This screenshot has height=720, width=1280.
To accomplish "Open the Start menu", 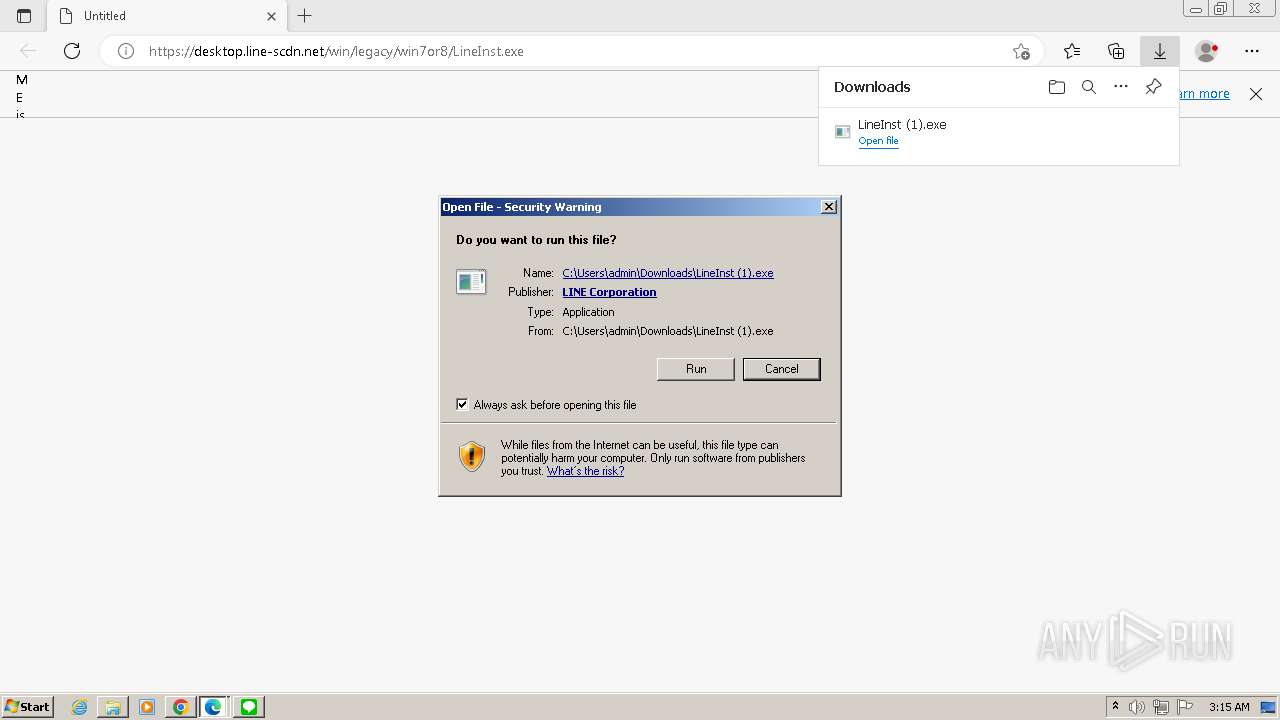I will (27, 707).
